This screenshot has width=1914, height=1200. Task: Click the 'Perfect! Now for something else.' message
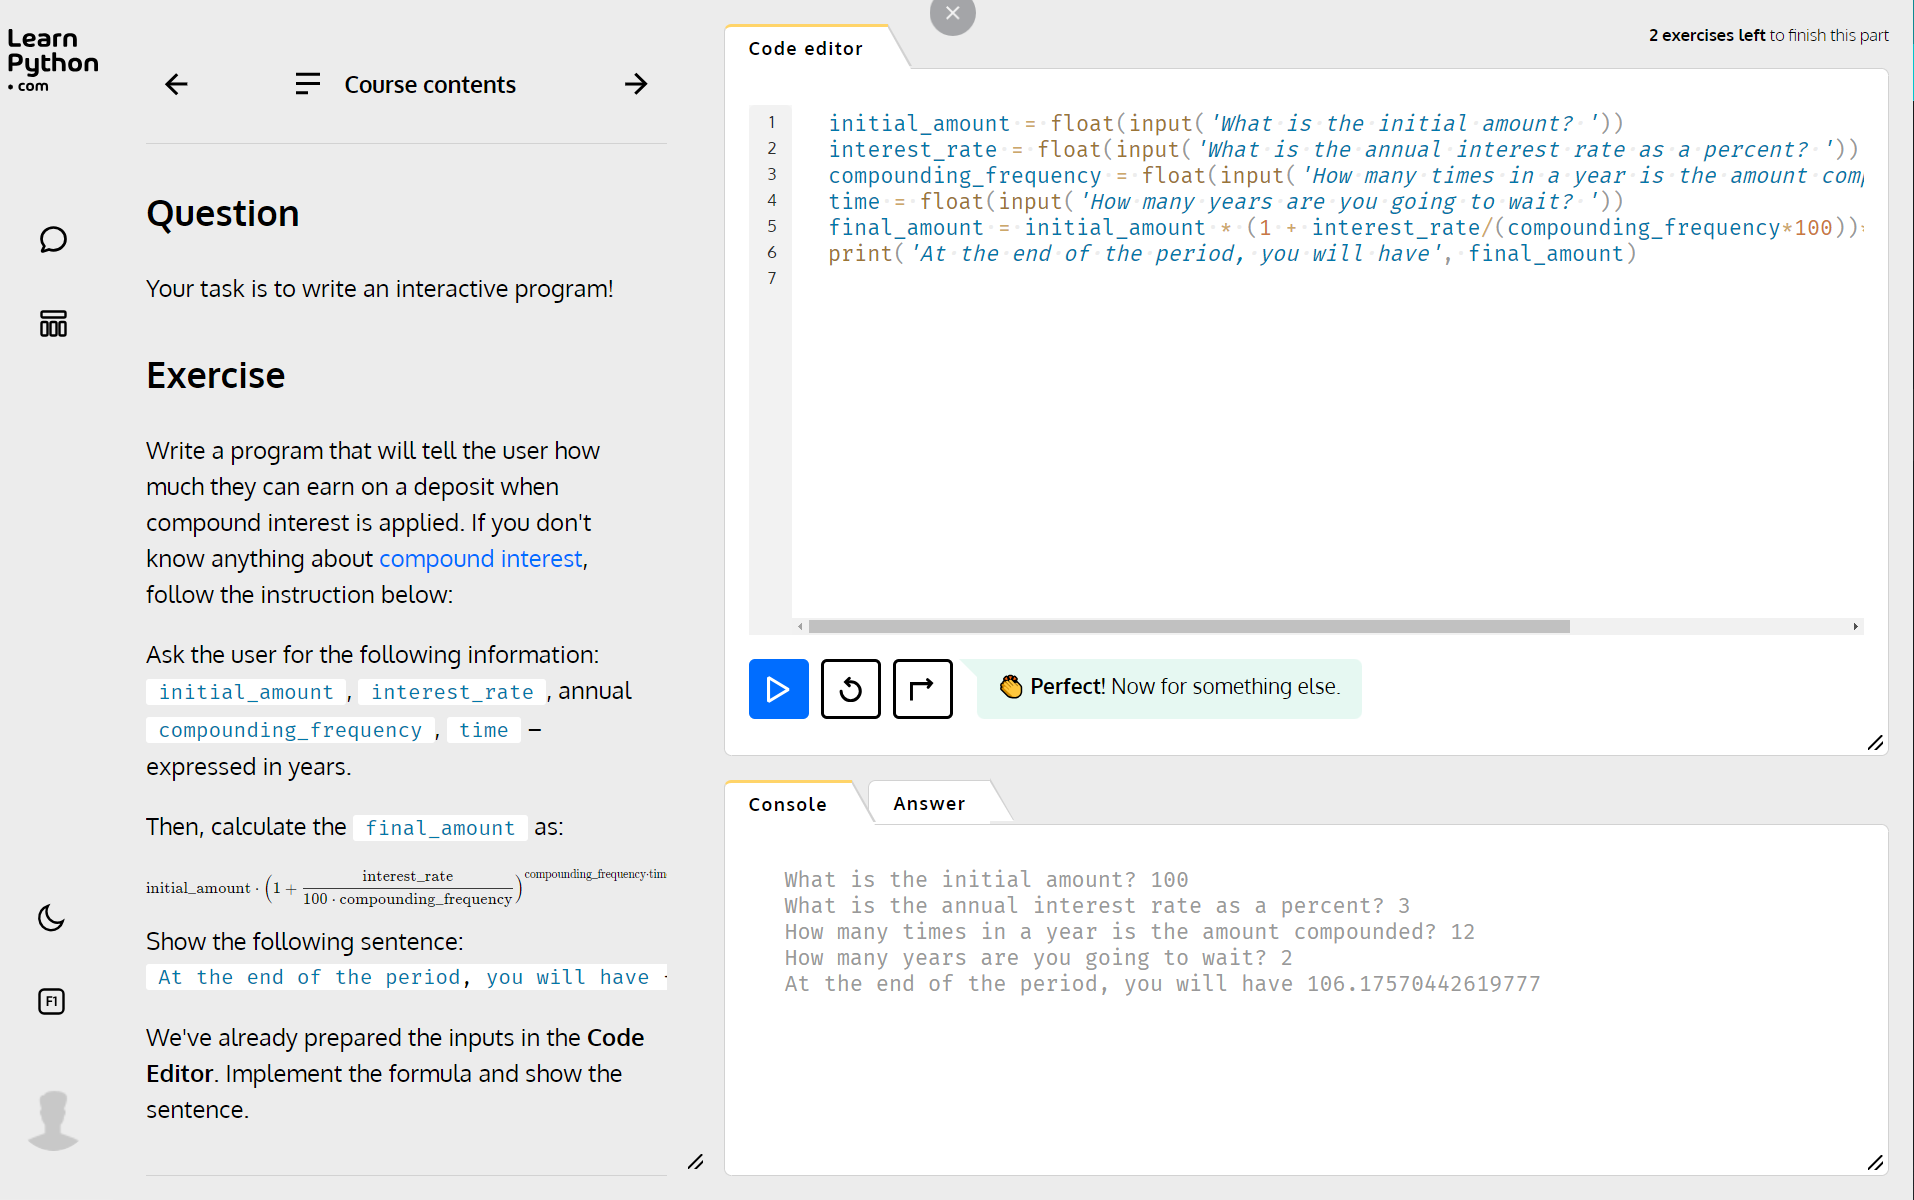pos(1169,688)
